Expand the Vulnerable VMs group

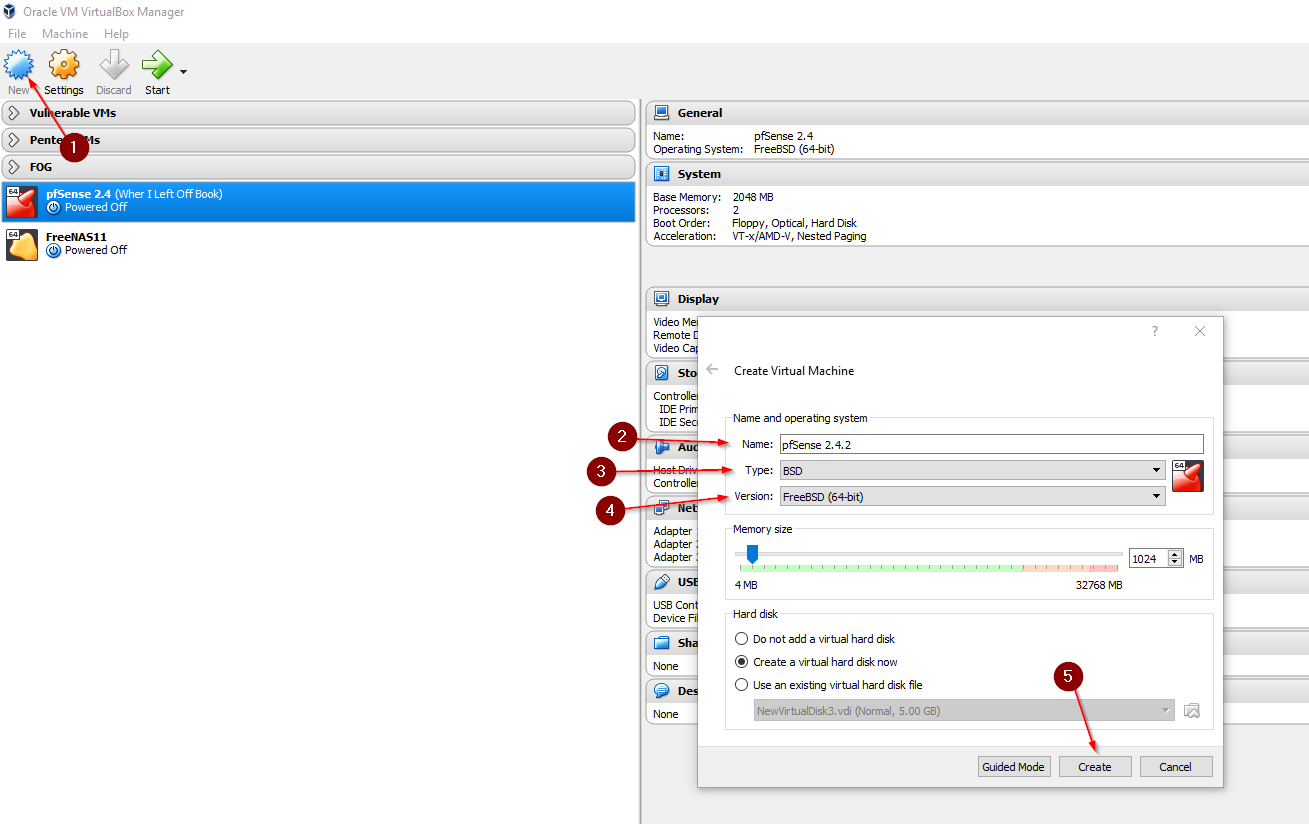point(318,113)
